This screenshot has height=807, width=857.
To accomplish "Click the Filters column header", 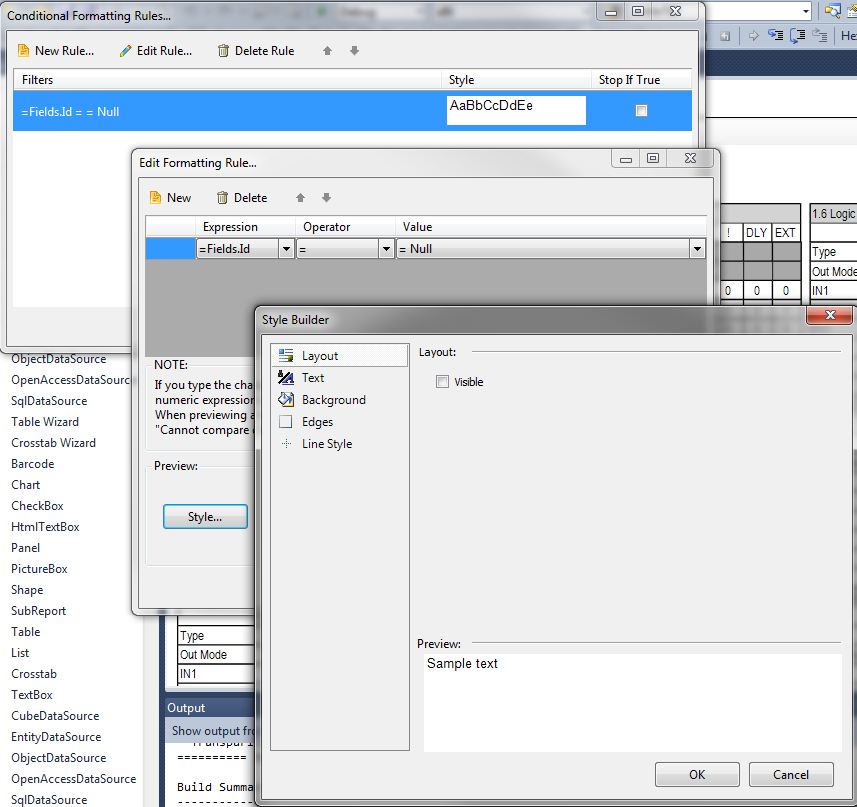I will (227, 80).
